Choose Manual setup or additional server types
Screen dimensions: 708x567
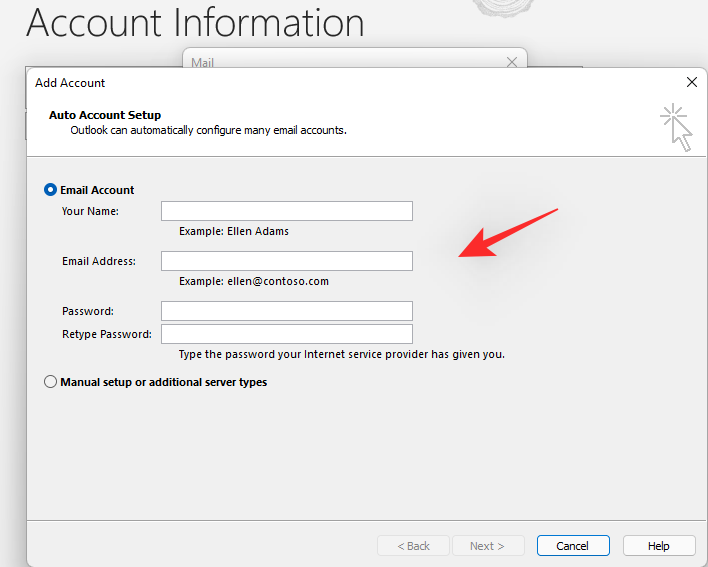point(51,382)
